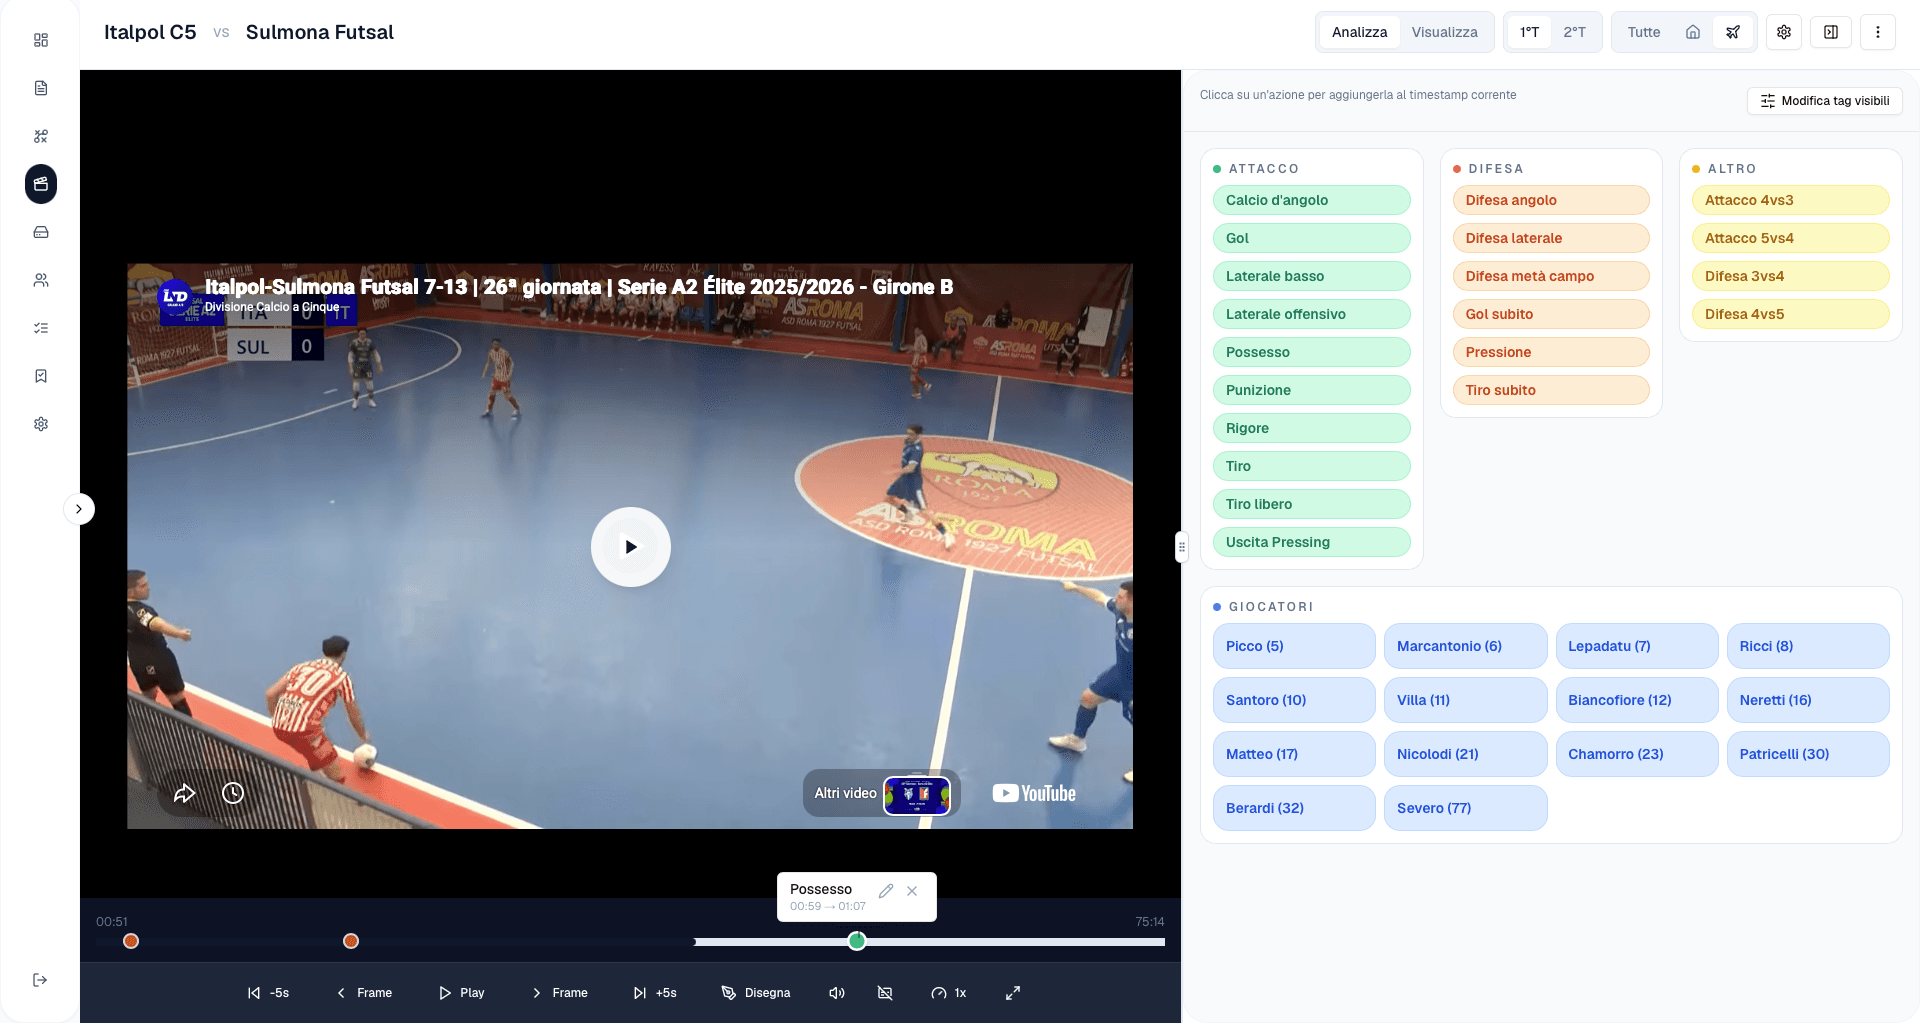The image size is (1920, 1023).
Task: Click the YouTube channel logo avatar
Action: pos(176,297)
